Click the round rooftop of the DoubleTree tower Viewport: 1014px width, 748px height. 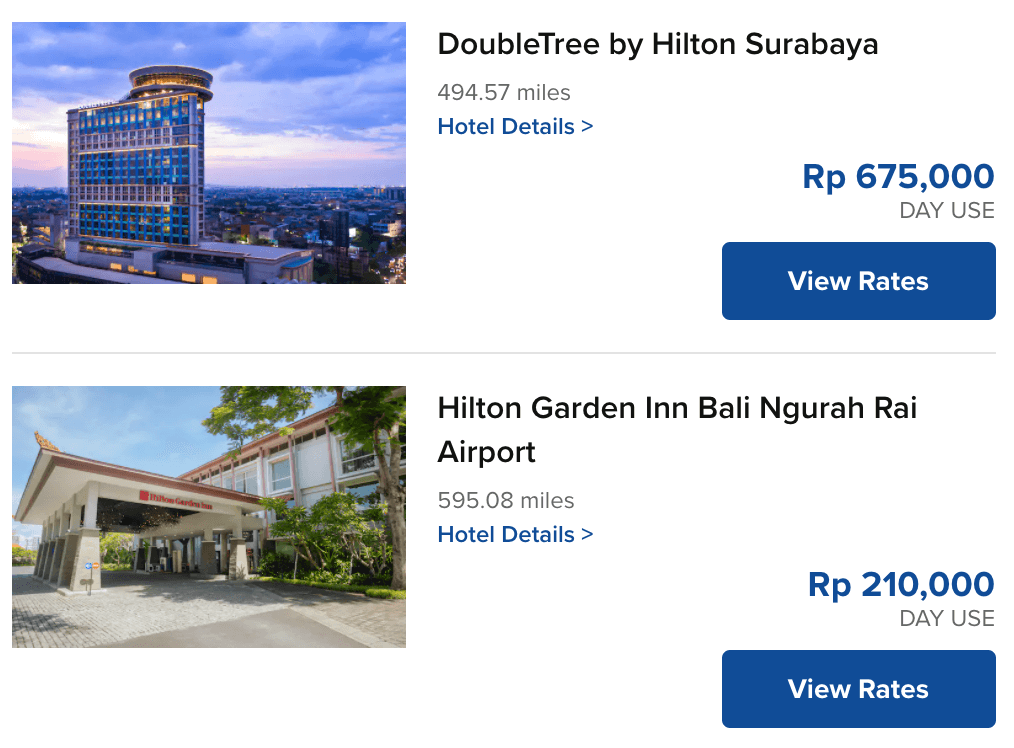tap(171, 81)
